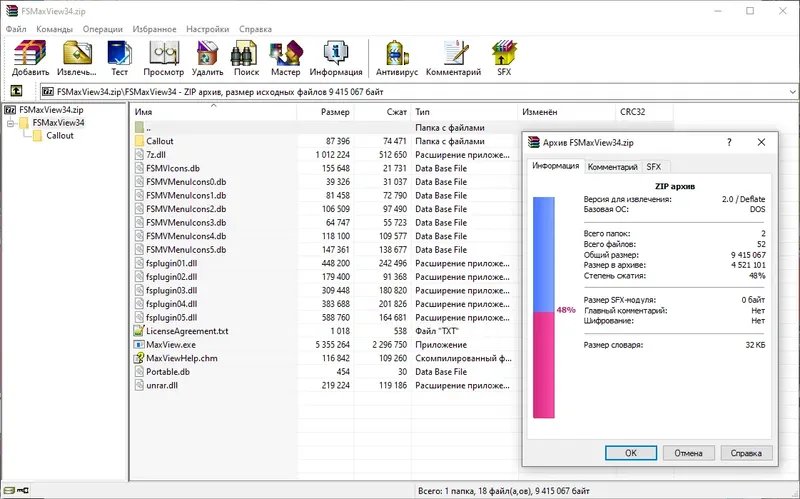Sort by the CRC32 column header
This screenshot has width=800, height=499.
click(x=644, y=112)
